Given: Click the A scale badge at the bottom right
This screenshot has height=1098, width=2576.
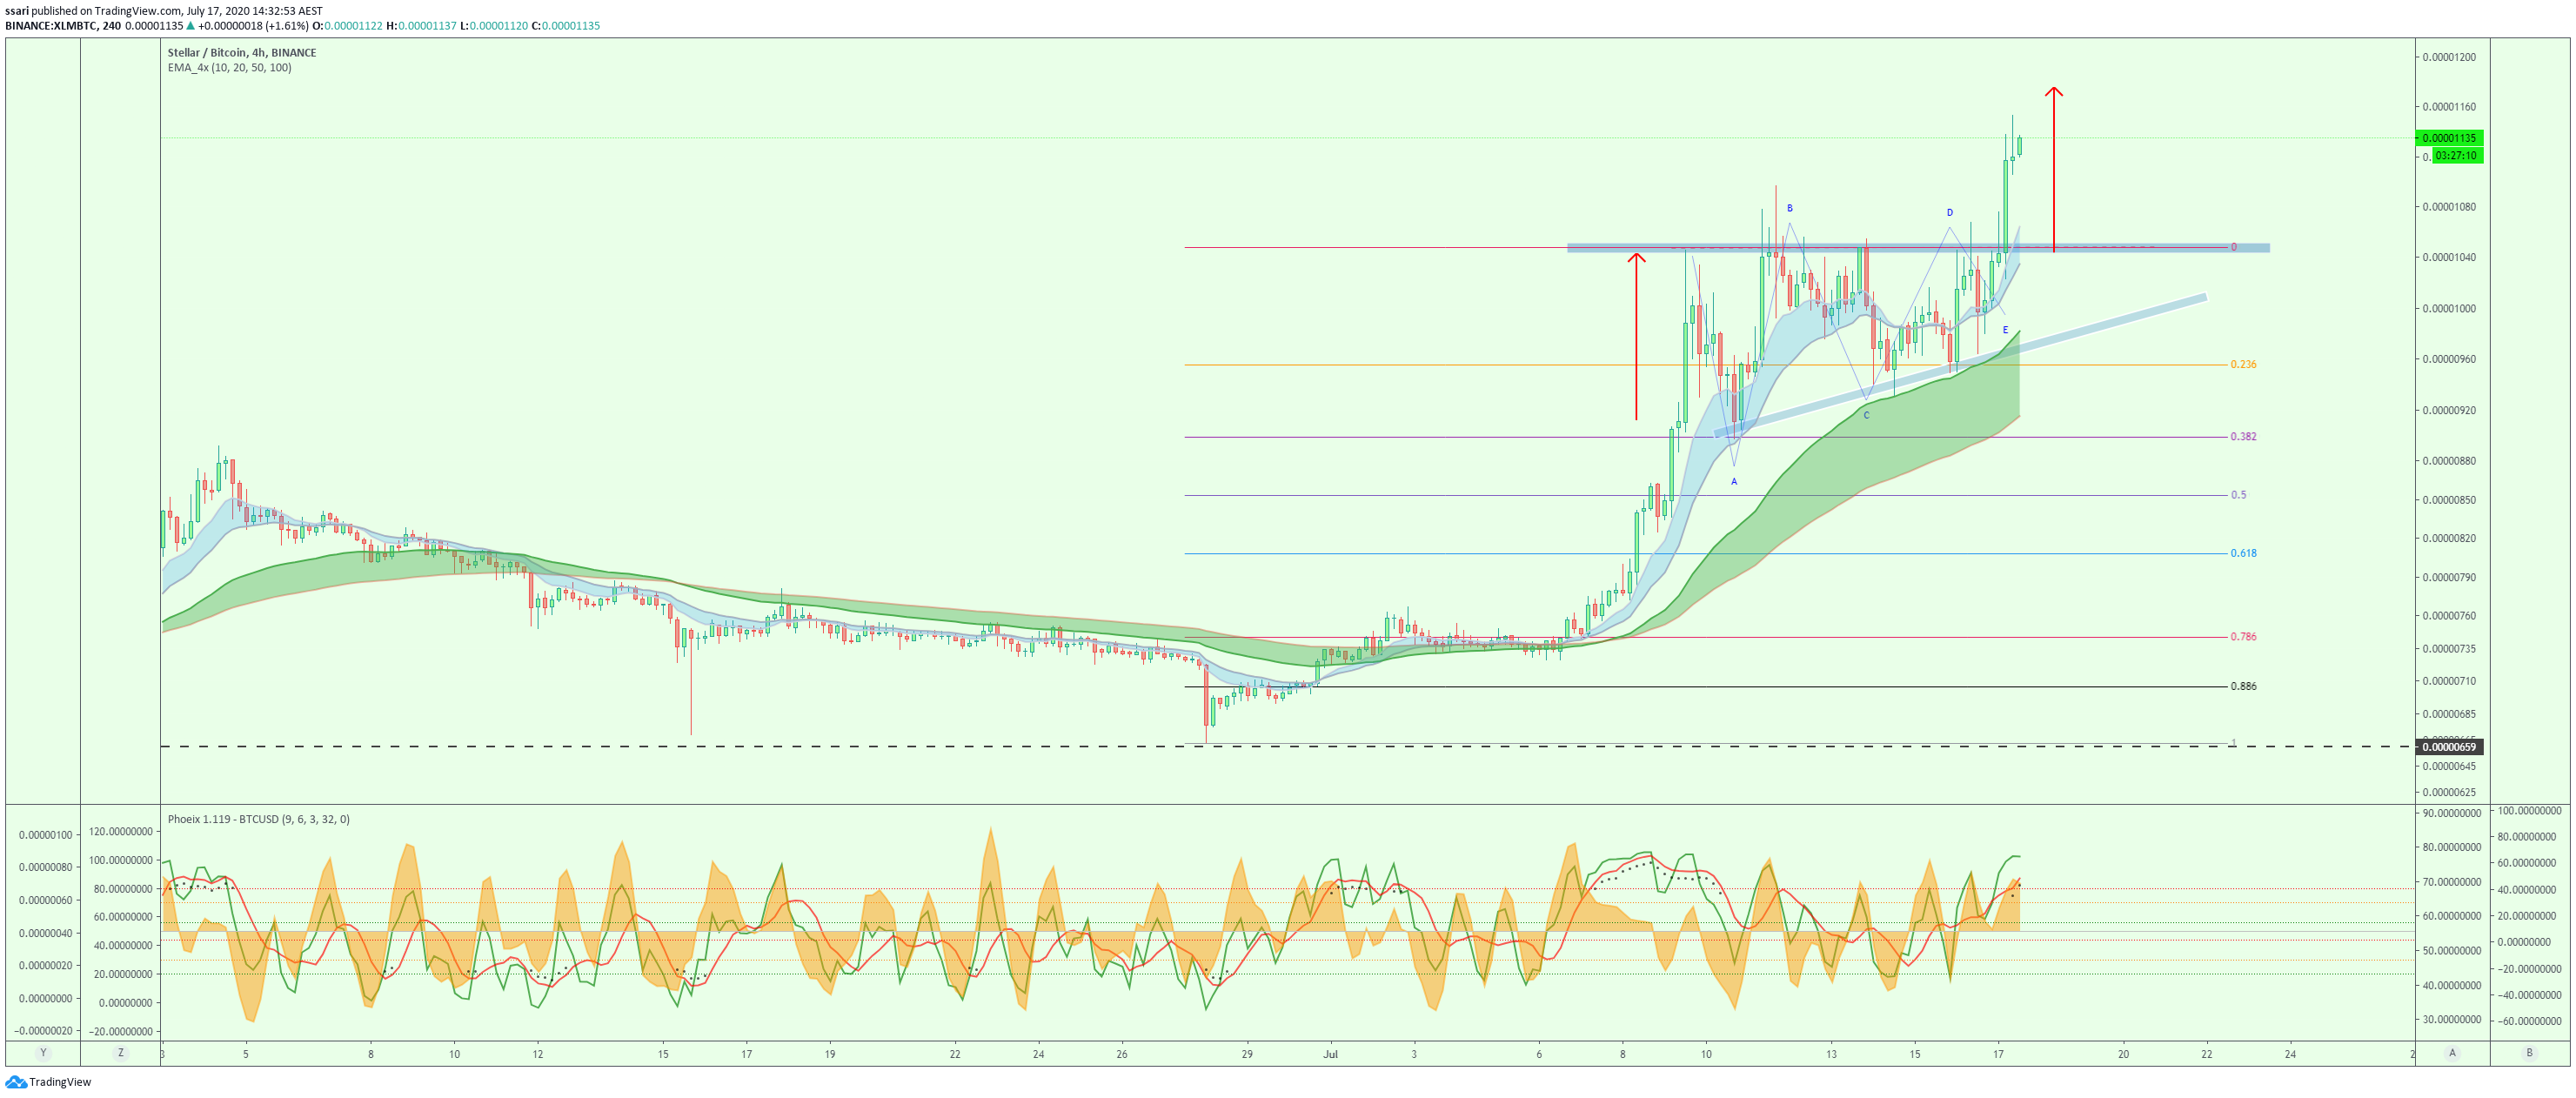Looking at the screenshot, I should [x=2452, y=1053].
